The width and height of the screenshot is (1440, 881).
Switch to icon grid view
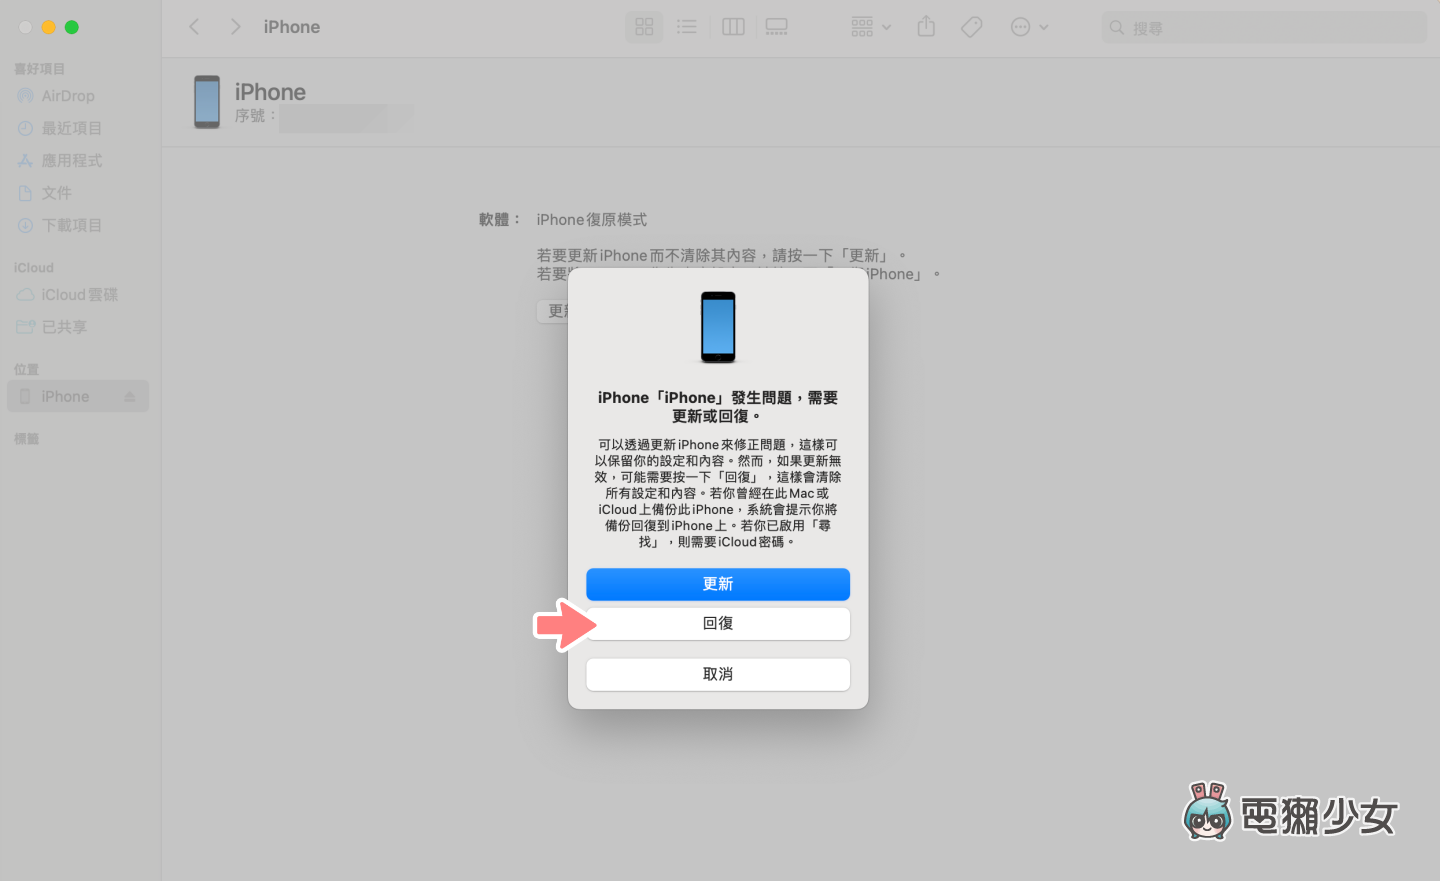(x=644, y=27)
